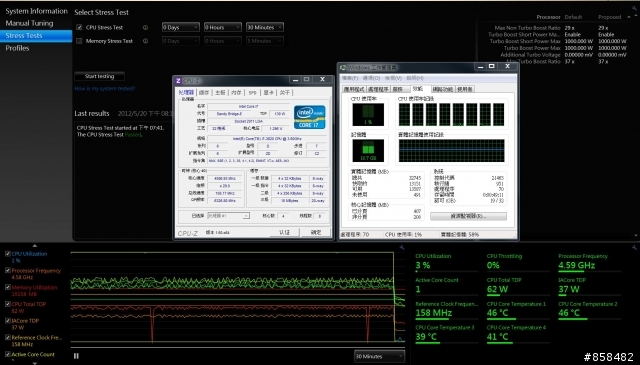Open the graph time range 30 Minutes dropdown
The image size is (640, 365).
tap(379, 356)
